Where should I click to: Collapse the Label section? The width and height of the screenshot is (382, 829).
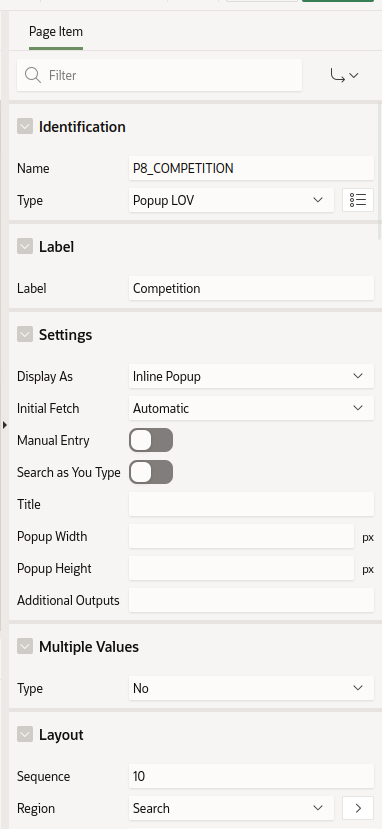click(x=25, y=246)
